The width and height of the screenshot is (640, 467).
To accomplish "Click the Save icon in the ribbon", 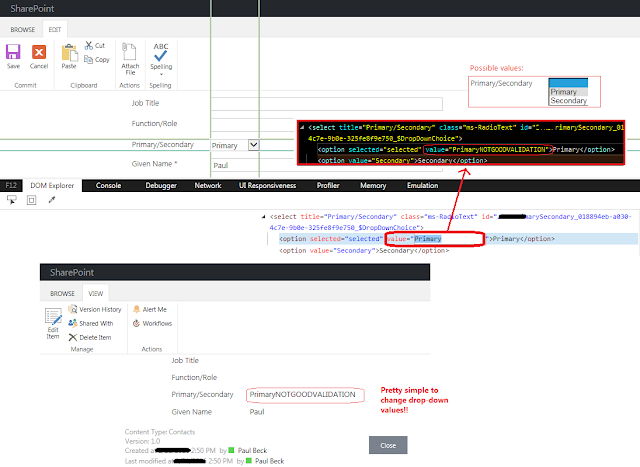I will click(13, 52).
